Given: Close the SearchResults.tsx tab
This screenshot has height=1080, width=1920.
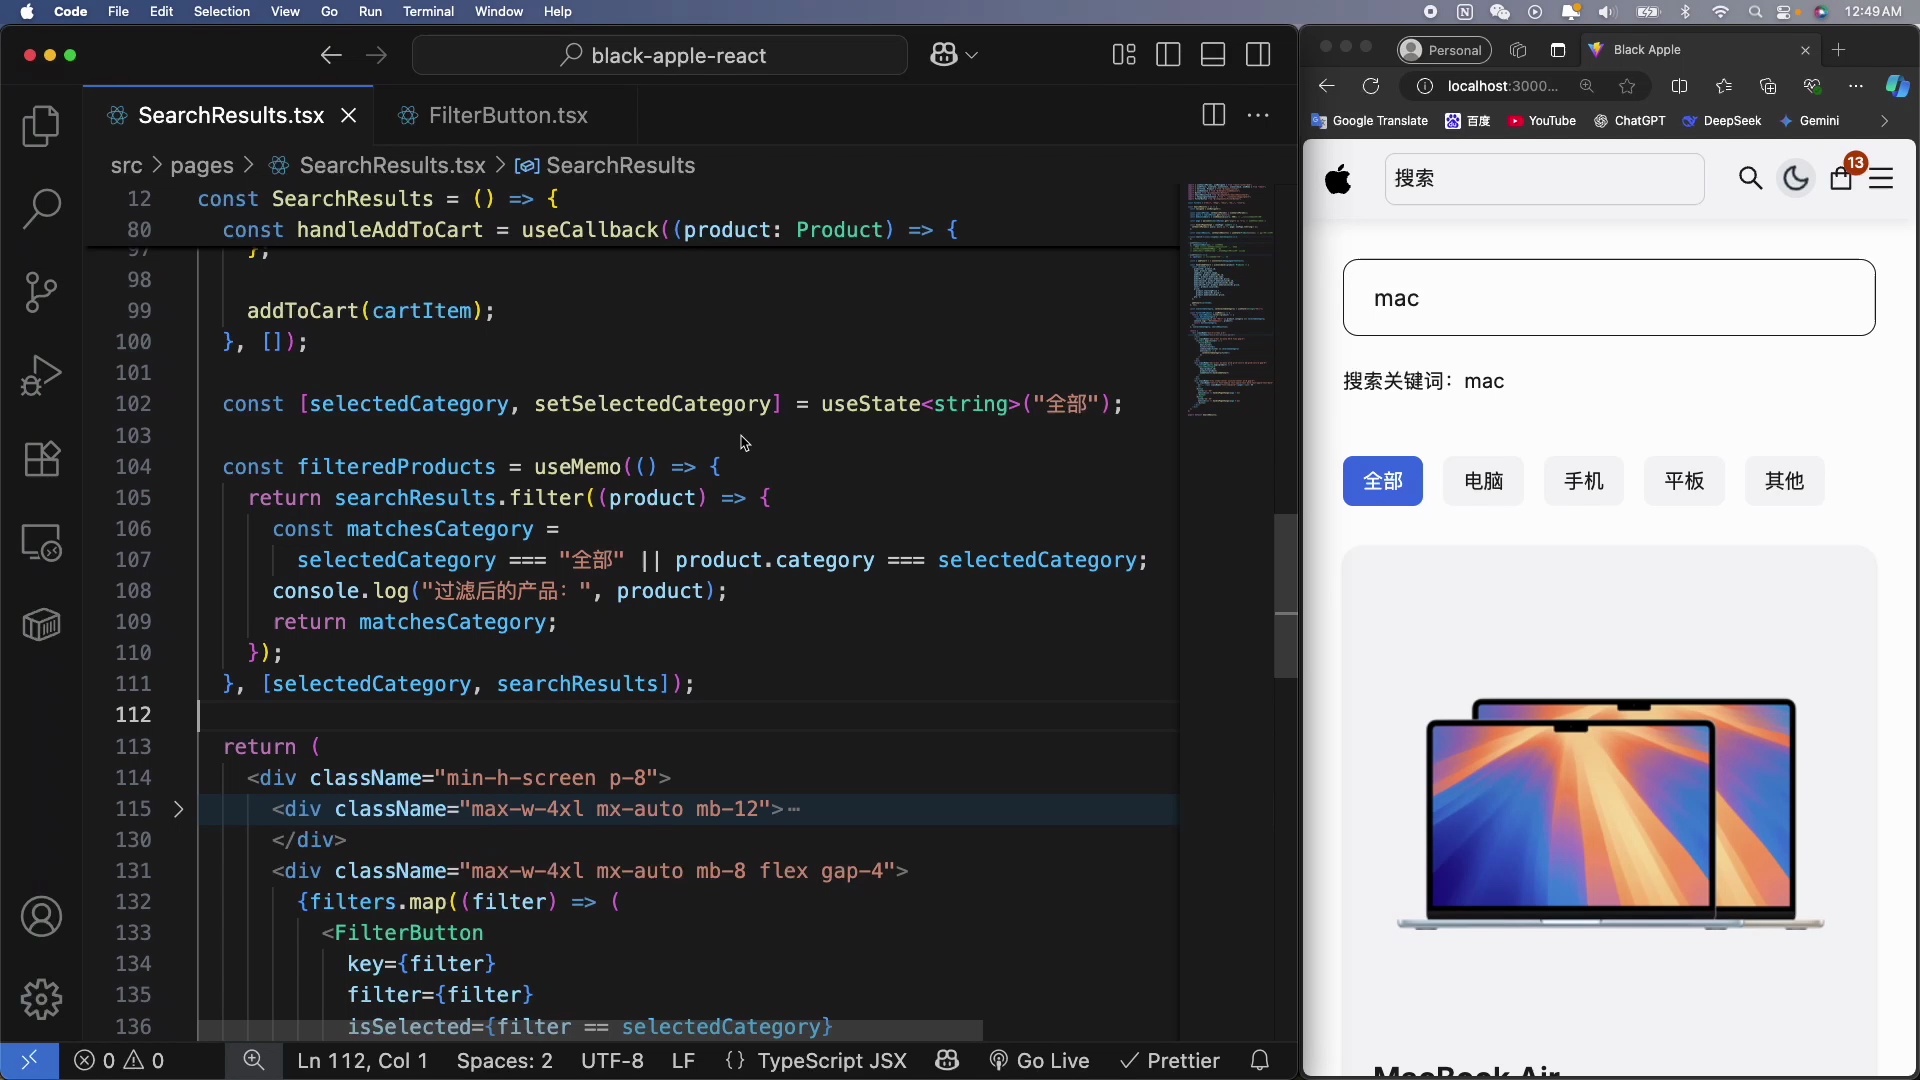Looking at the screenshot, I should 348,115.
